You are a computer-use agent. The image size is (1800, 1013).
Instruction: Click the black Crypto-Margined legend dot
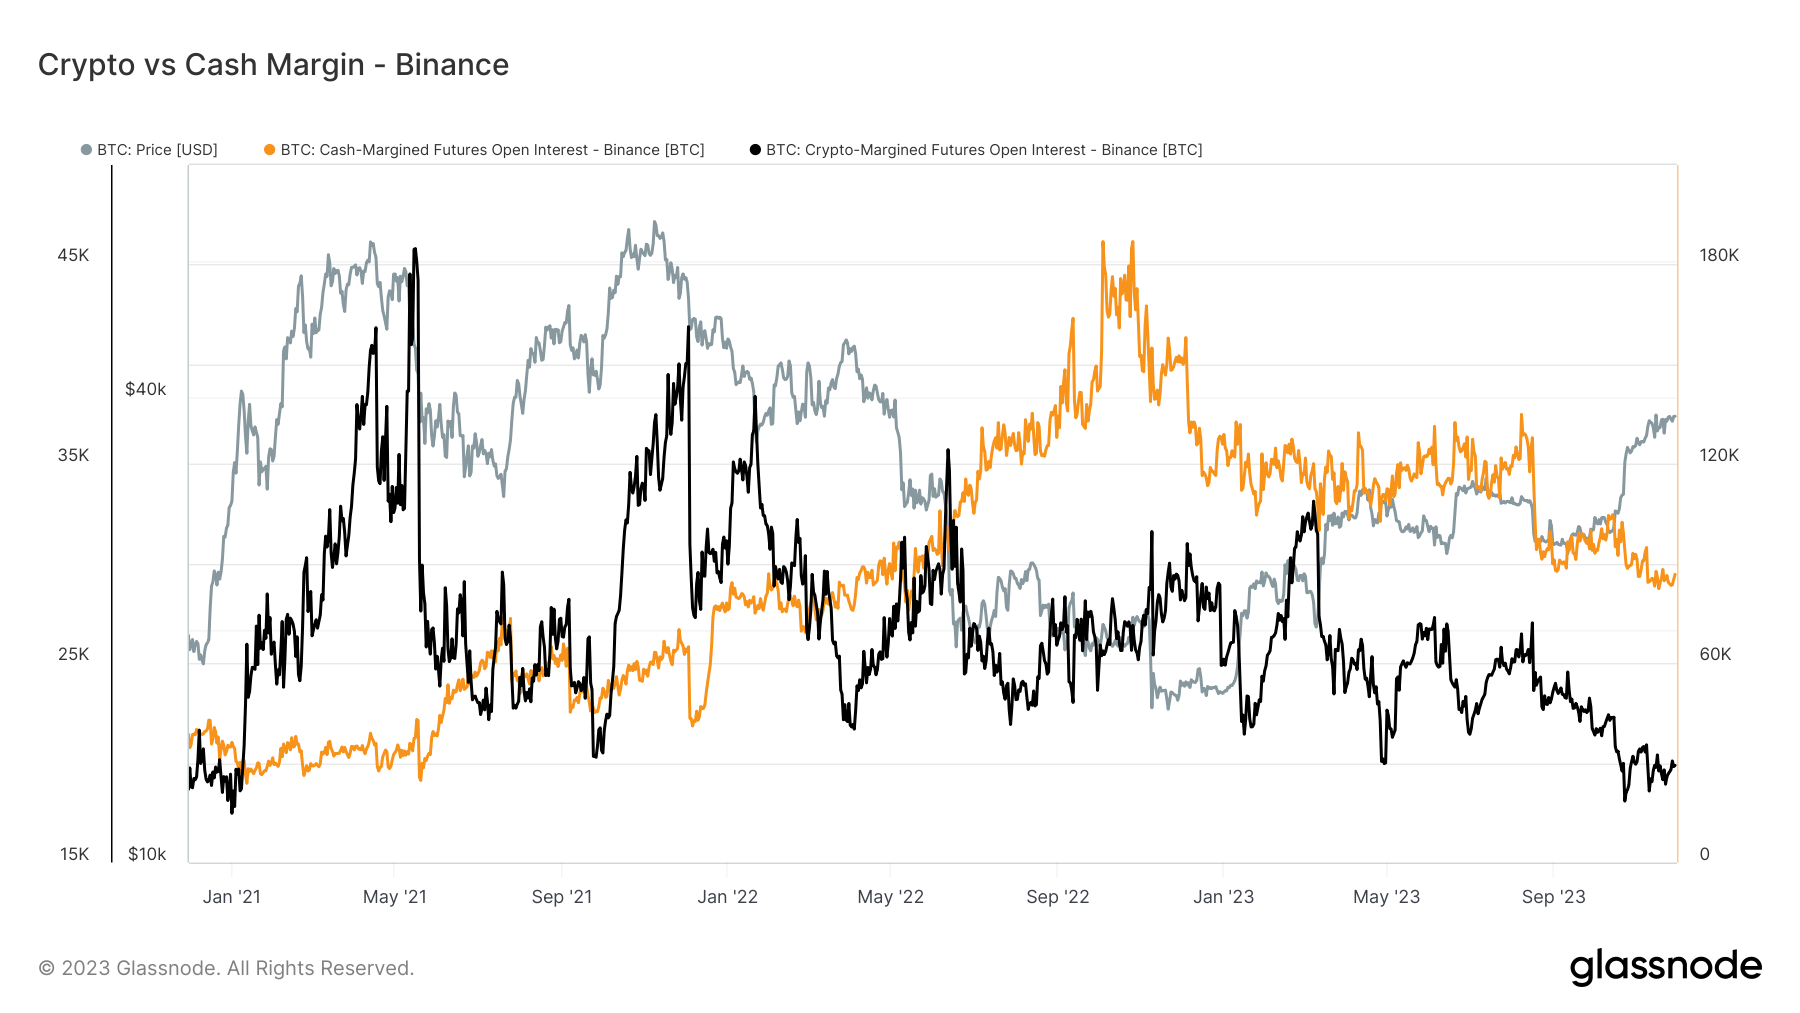click(755, 150)
